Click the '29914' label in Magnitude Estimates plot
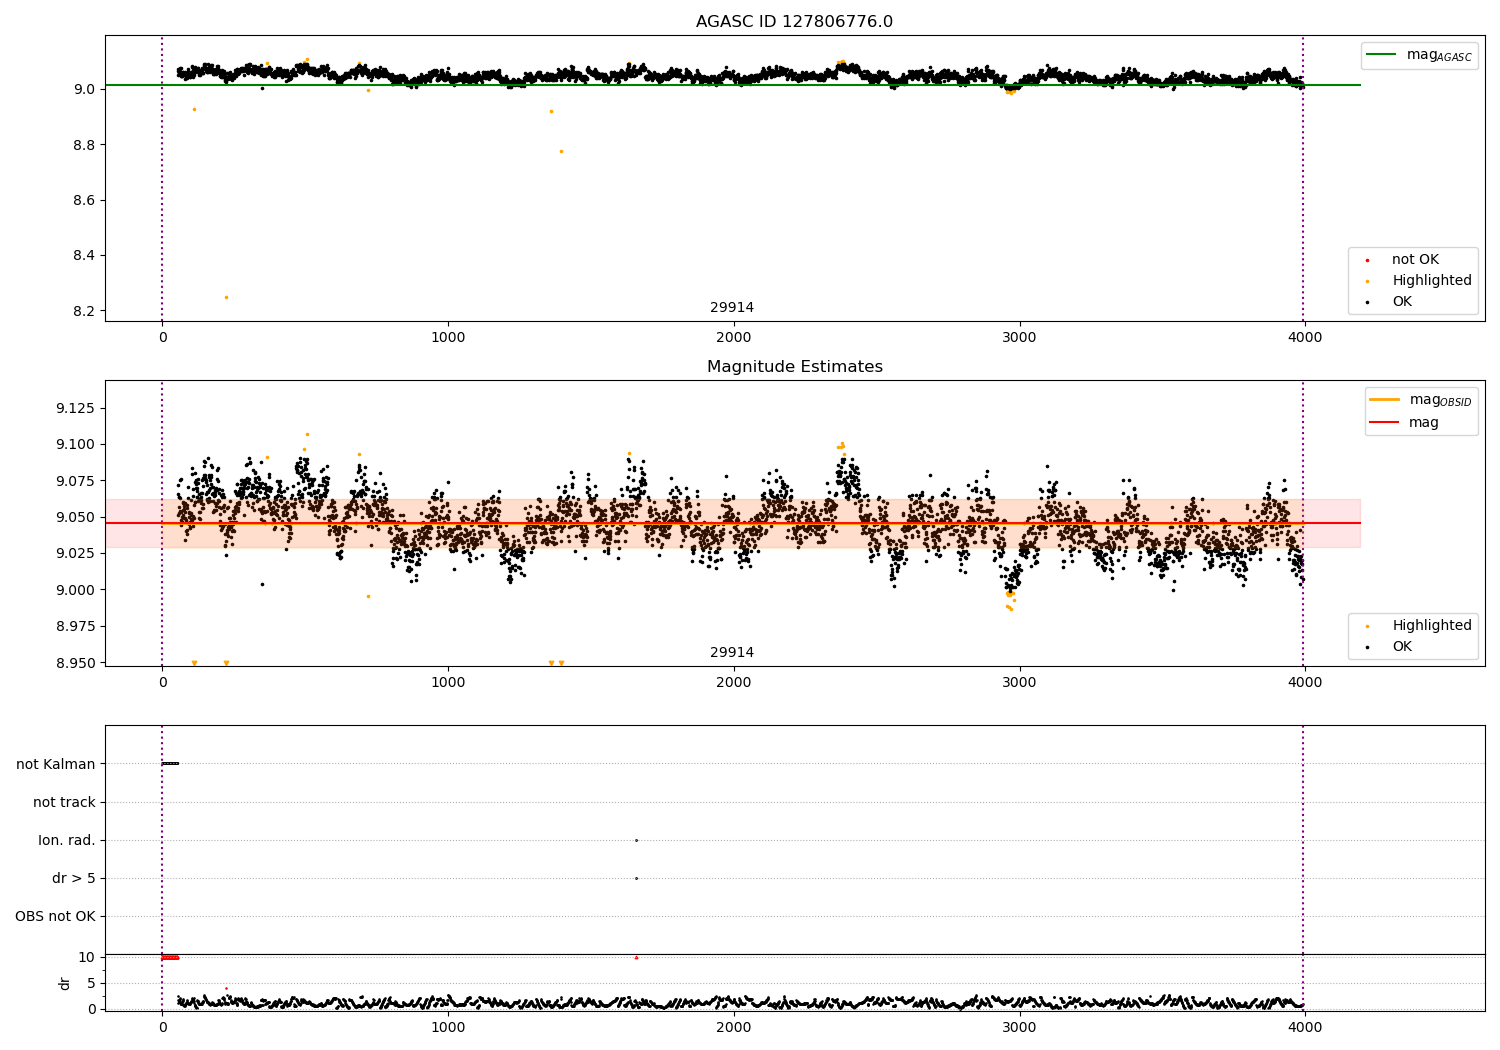Image resolution: width=1500 pixels, height=1050 pixels. pos(732,653)
